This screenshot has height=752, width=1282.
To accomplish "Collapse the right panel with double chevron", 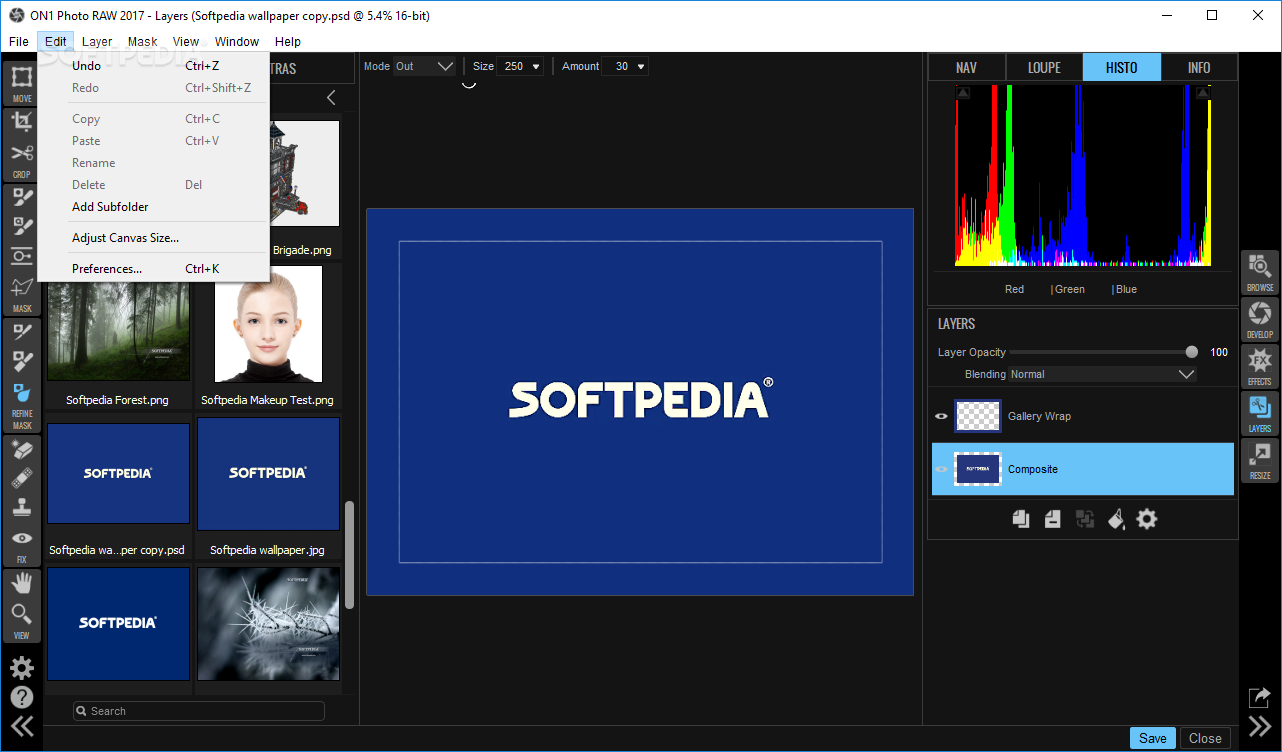I will (1260, 726).
